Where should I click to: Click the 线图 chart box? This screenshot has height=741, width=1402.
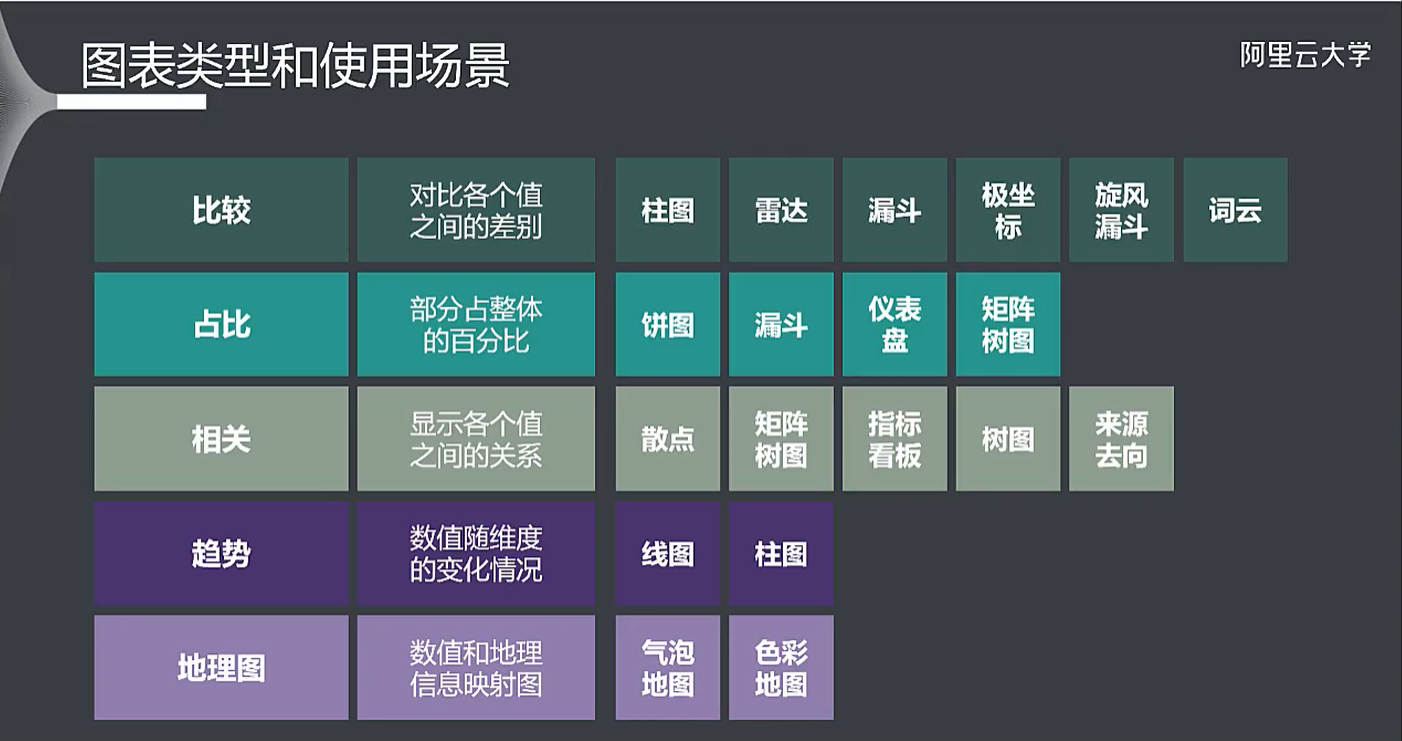(x=668, y=553)
